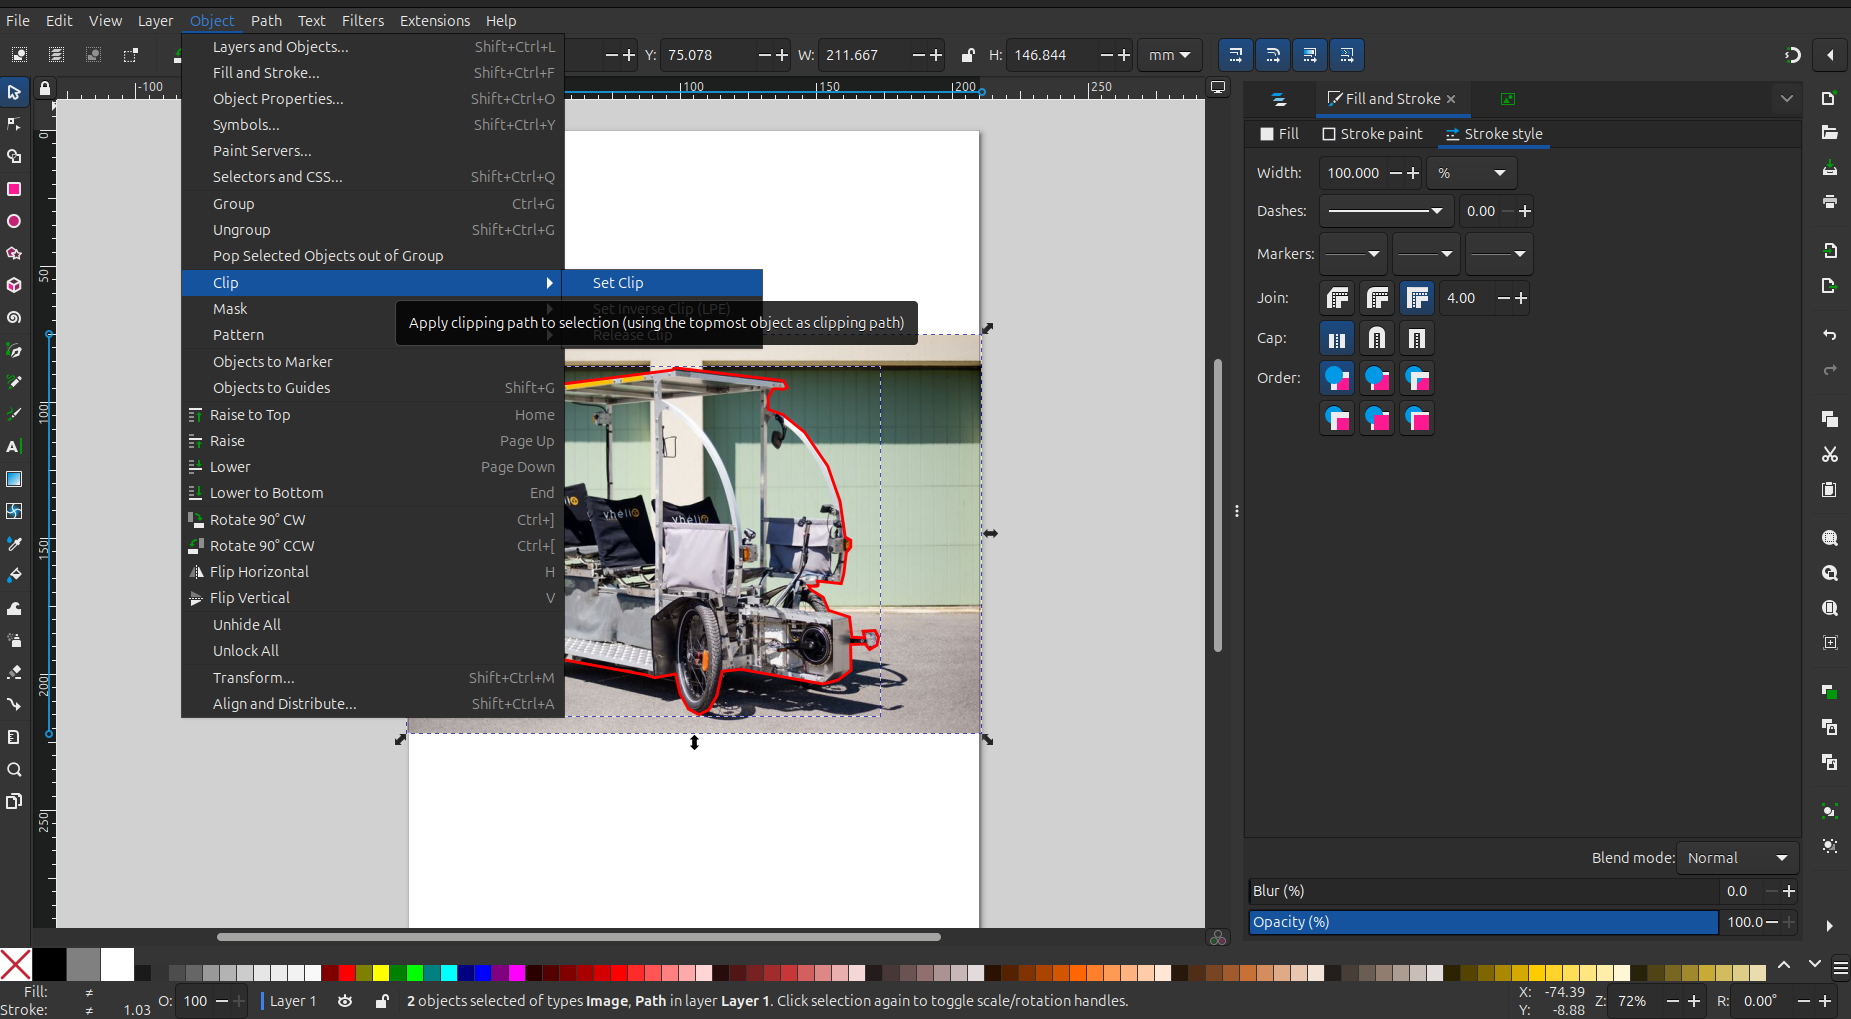
Task: Click Unhide All entry
Action: pos(373,625)
